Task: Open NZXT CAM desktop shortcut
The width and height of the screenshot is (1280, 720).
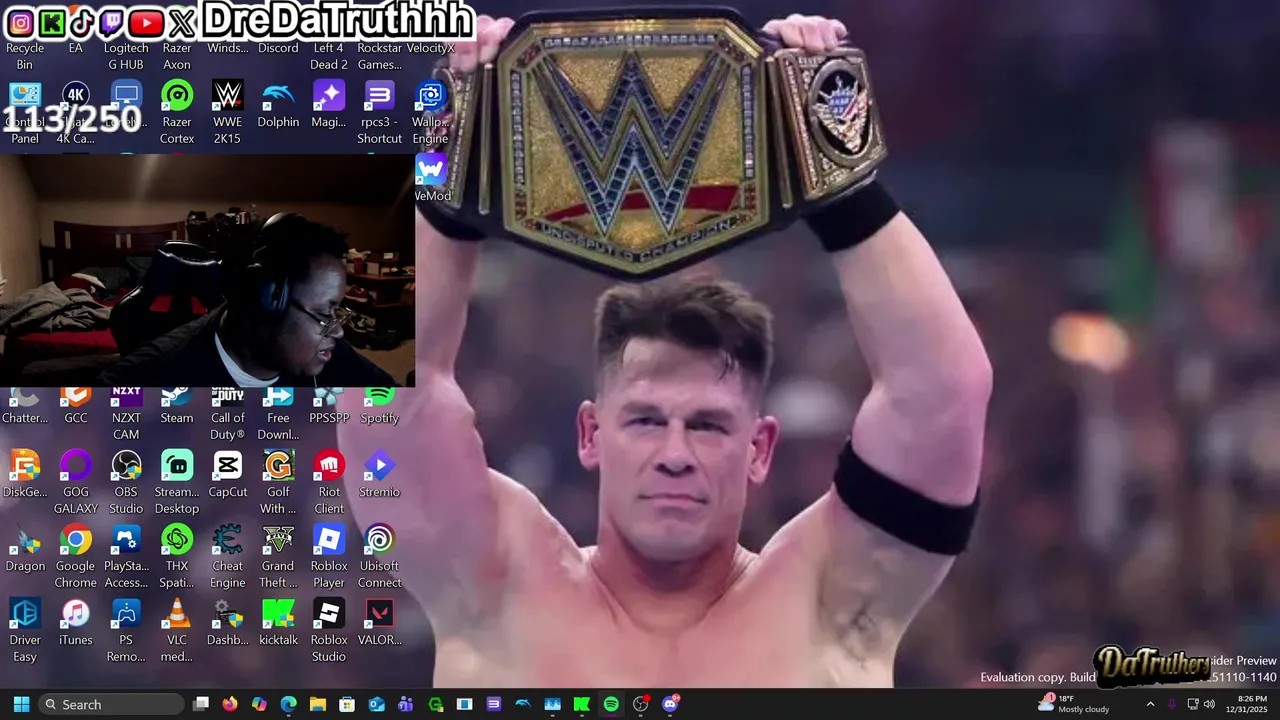Action: click(126, 414)
